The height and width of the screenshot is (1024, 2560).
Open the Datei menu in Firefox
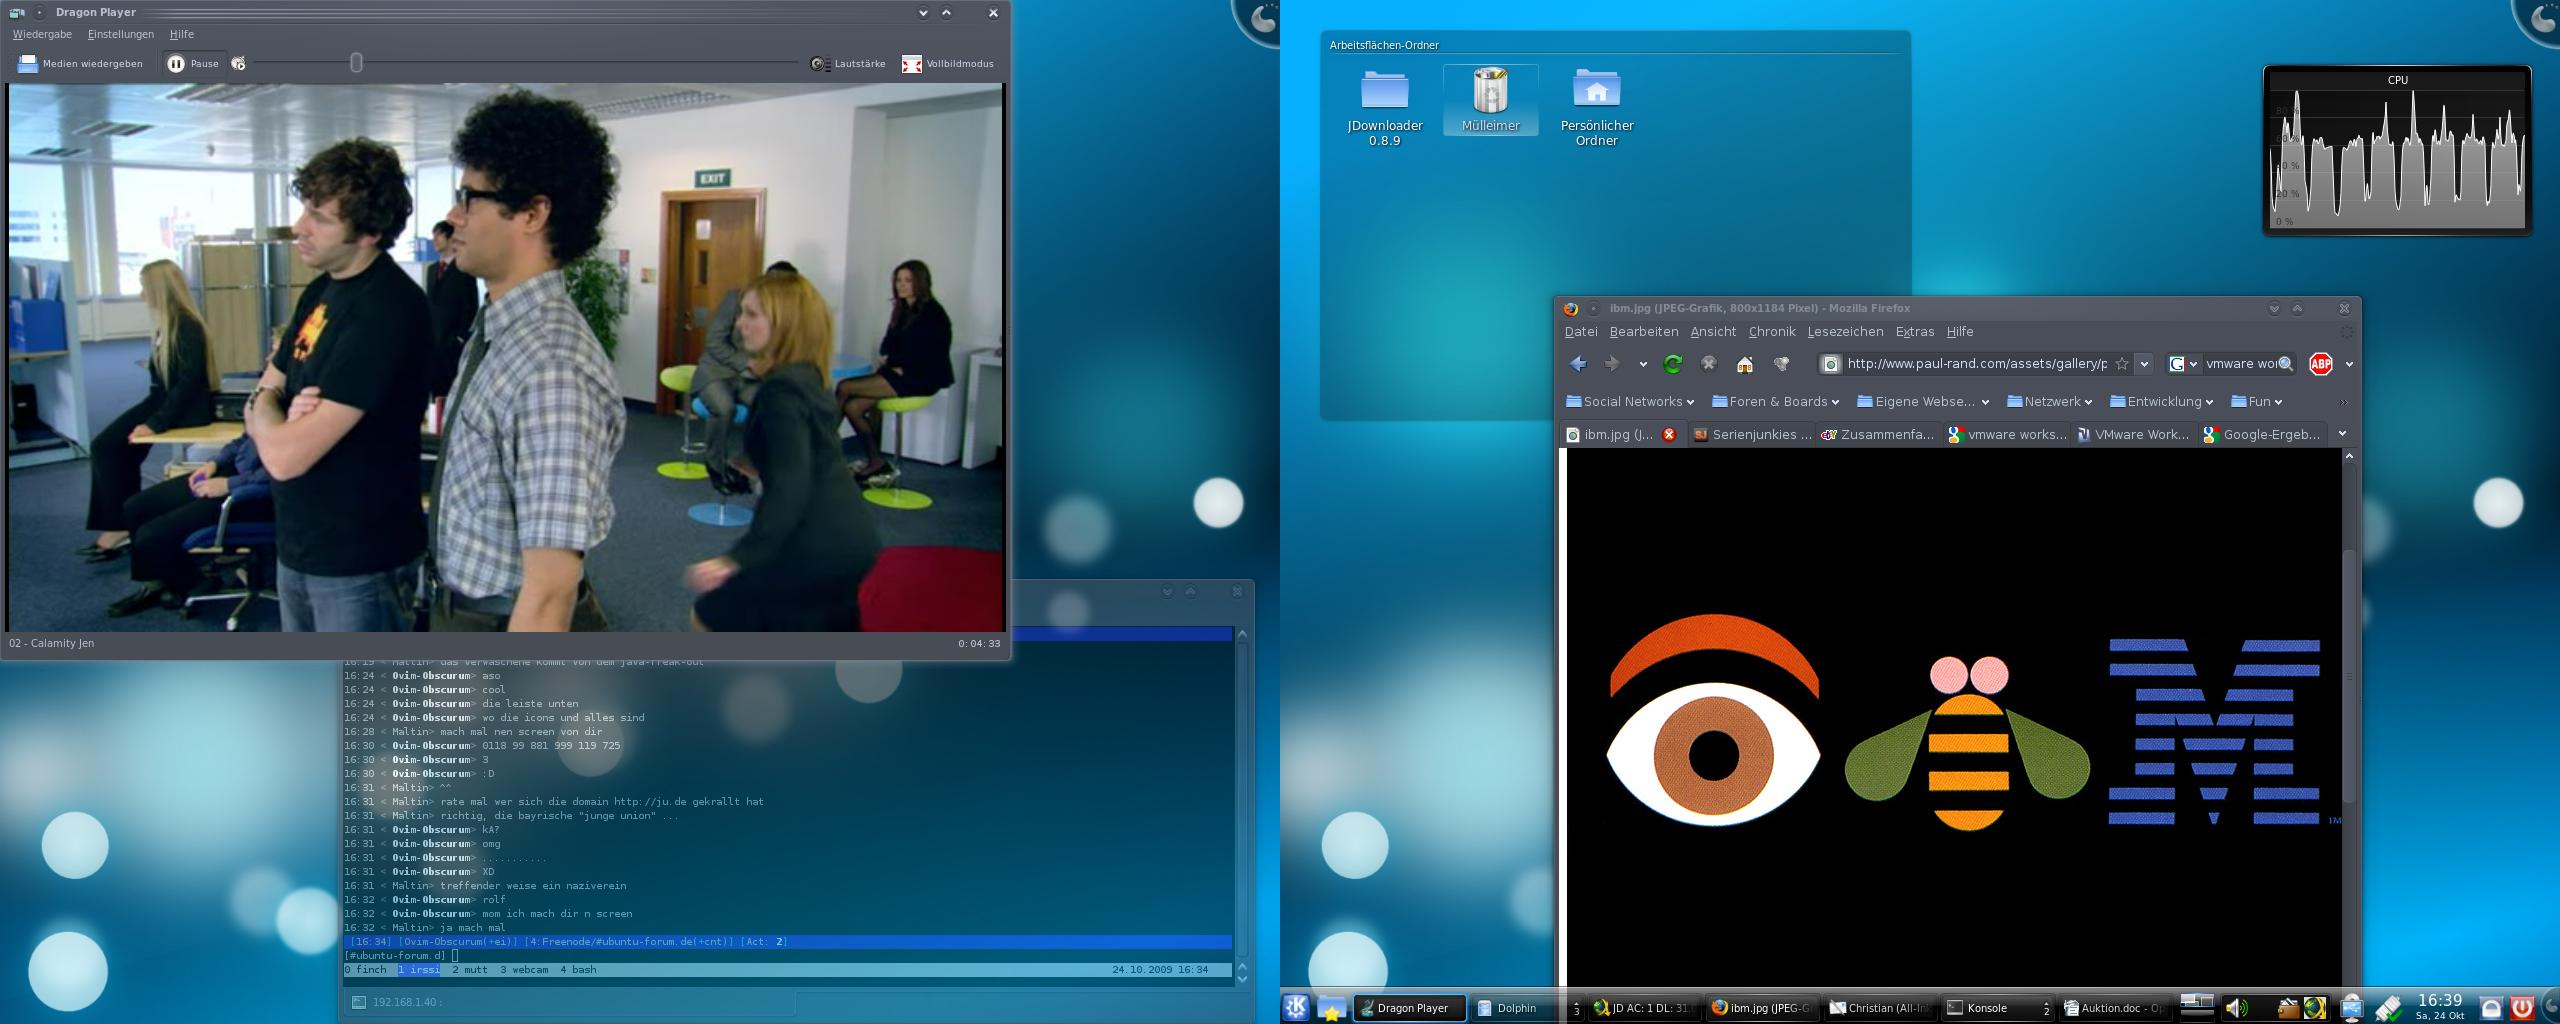[x=1581, y=332]
